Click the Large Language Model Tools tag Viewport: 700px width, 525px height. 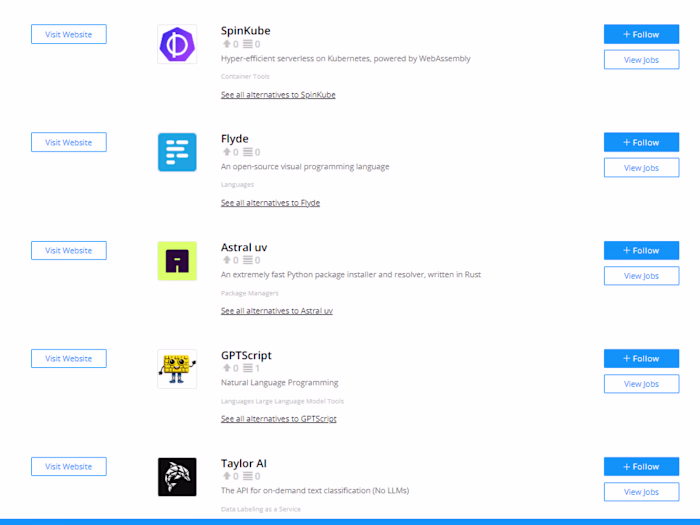(x=300, y=401)
